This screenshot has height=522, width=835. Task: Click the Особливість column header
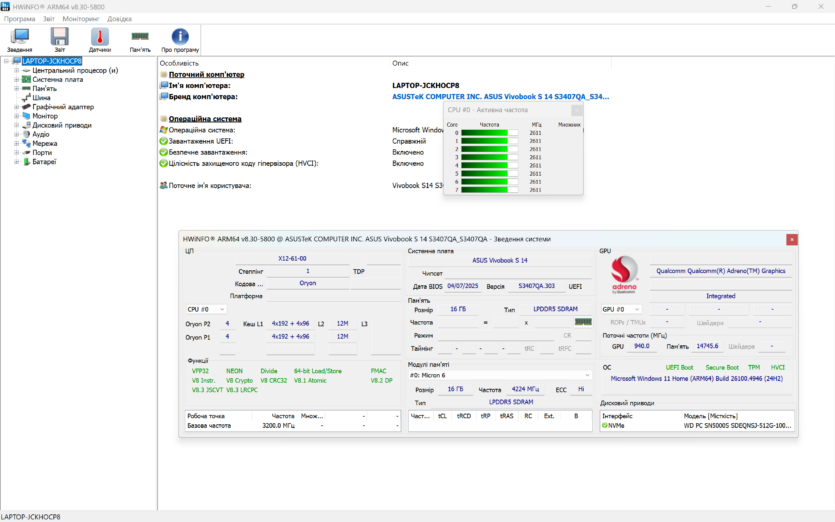(x=179, y=63)
